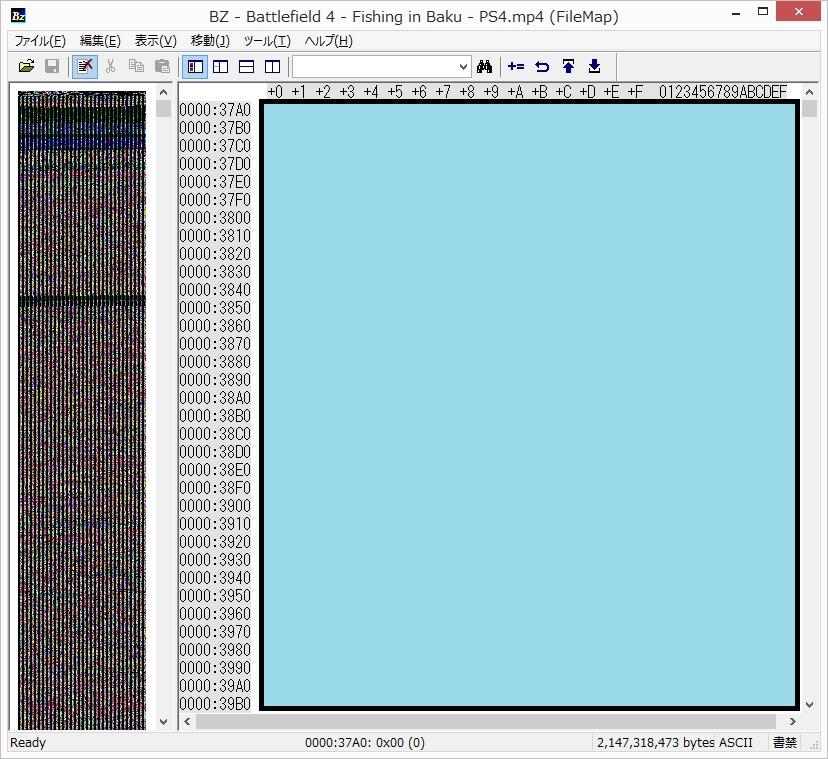Viewport: 828px width, 759px height.
Task: Open the ファイル(F) menu
Action: click(x=40, y=41)
